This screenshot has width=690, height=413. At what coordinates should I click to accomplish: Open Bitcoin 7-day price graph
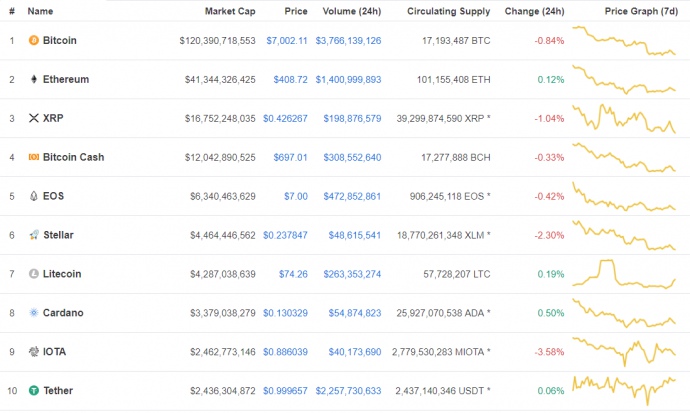pyautogui.click(x=624, y=41)
